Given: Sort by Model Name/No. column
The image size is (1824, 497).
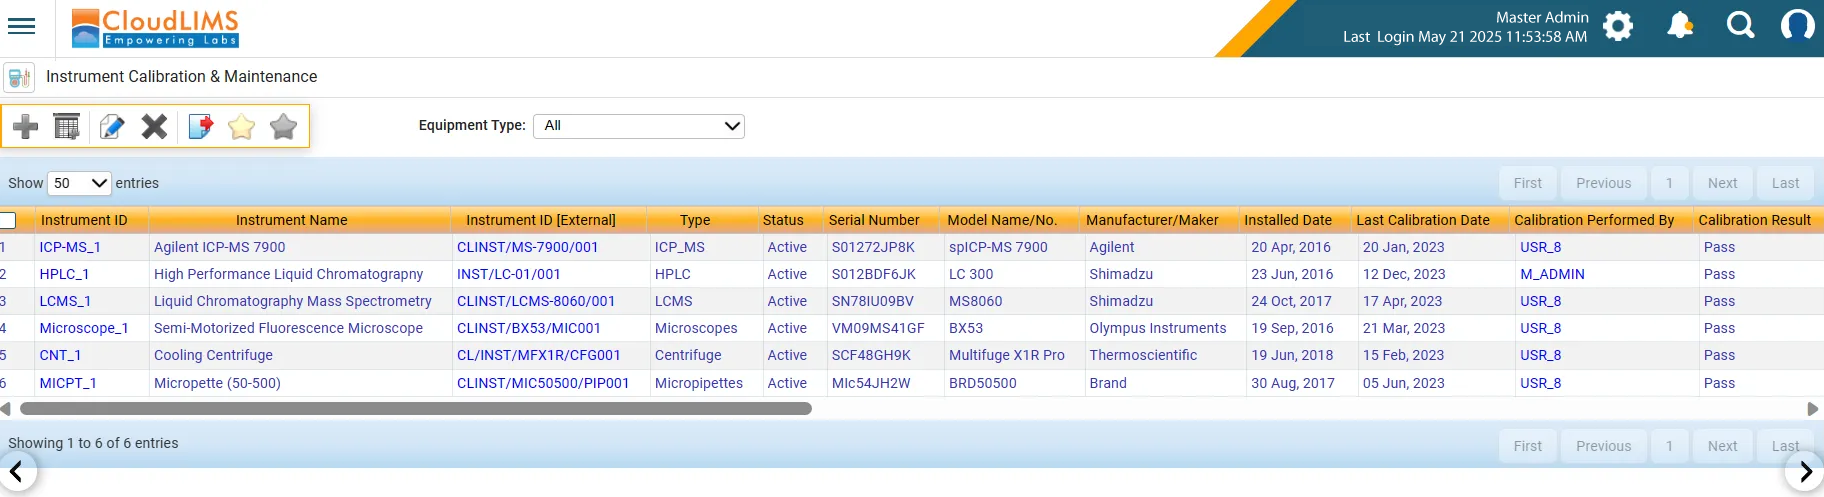Looking at the screenshot, I should 1002,220.
